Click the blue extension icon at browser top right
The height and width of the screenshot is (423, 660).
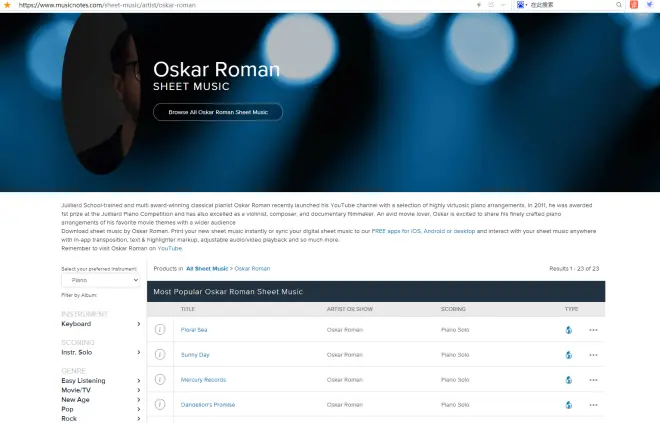click(649, 5)
